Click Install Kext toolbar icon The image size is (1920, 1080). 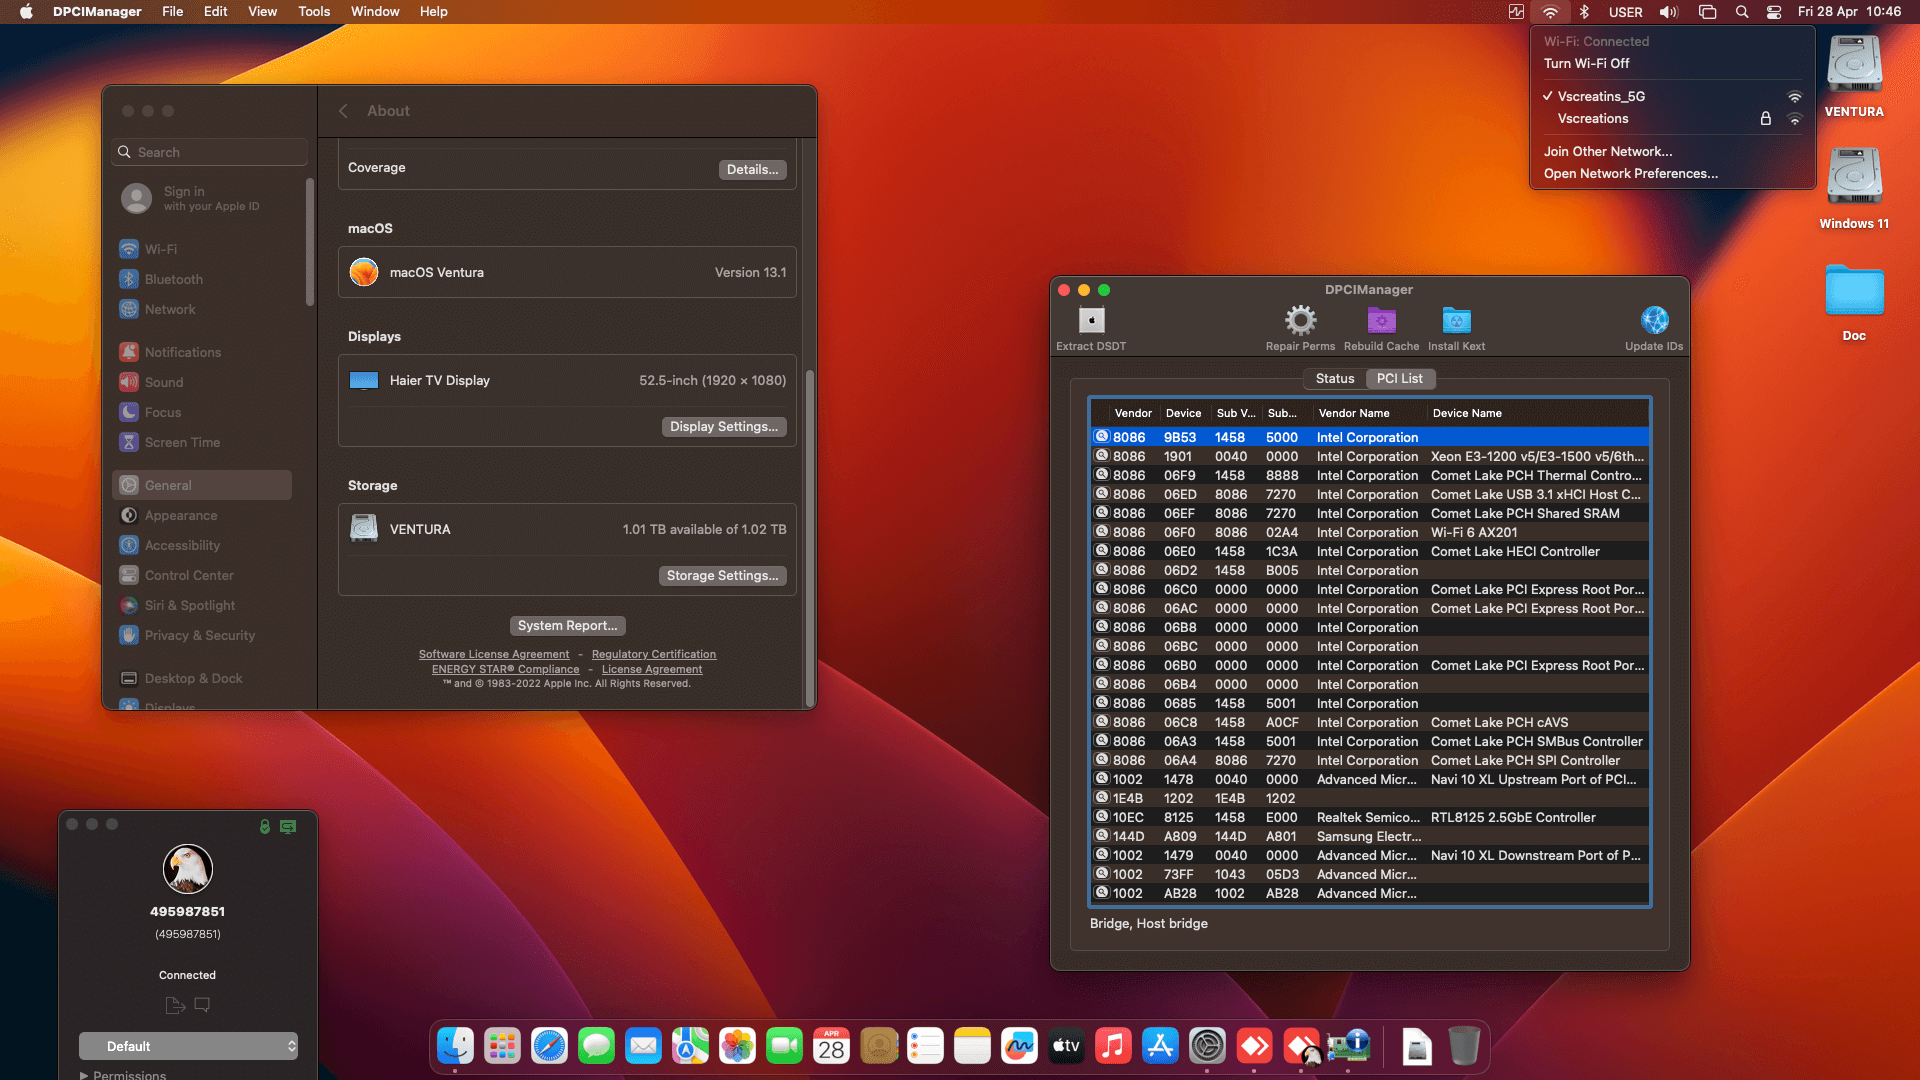click(x=1456, y=321)
